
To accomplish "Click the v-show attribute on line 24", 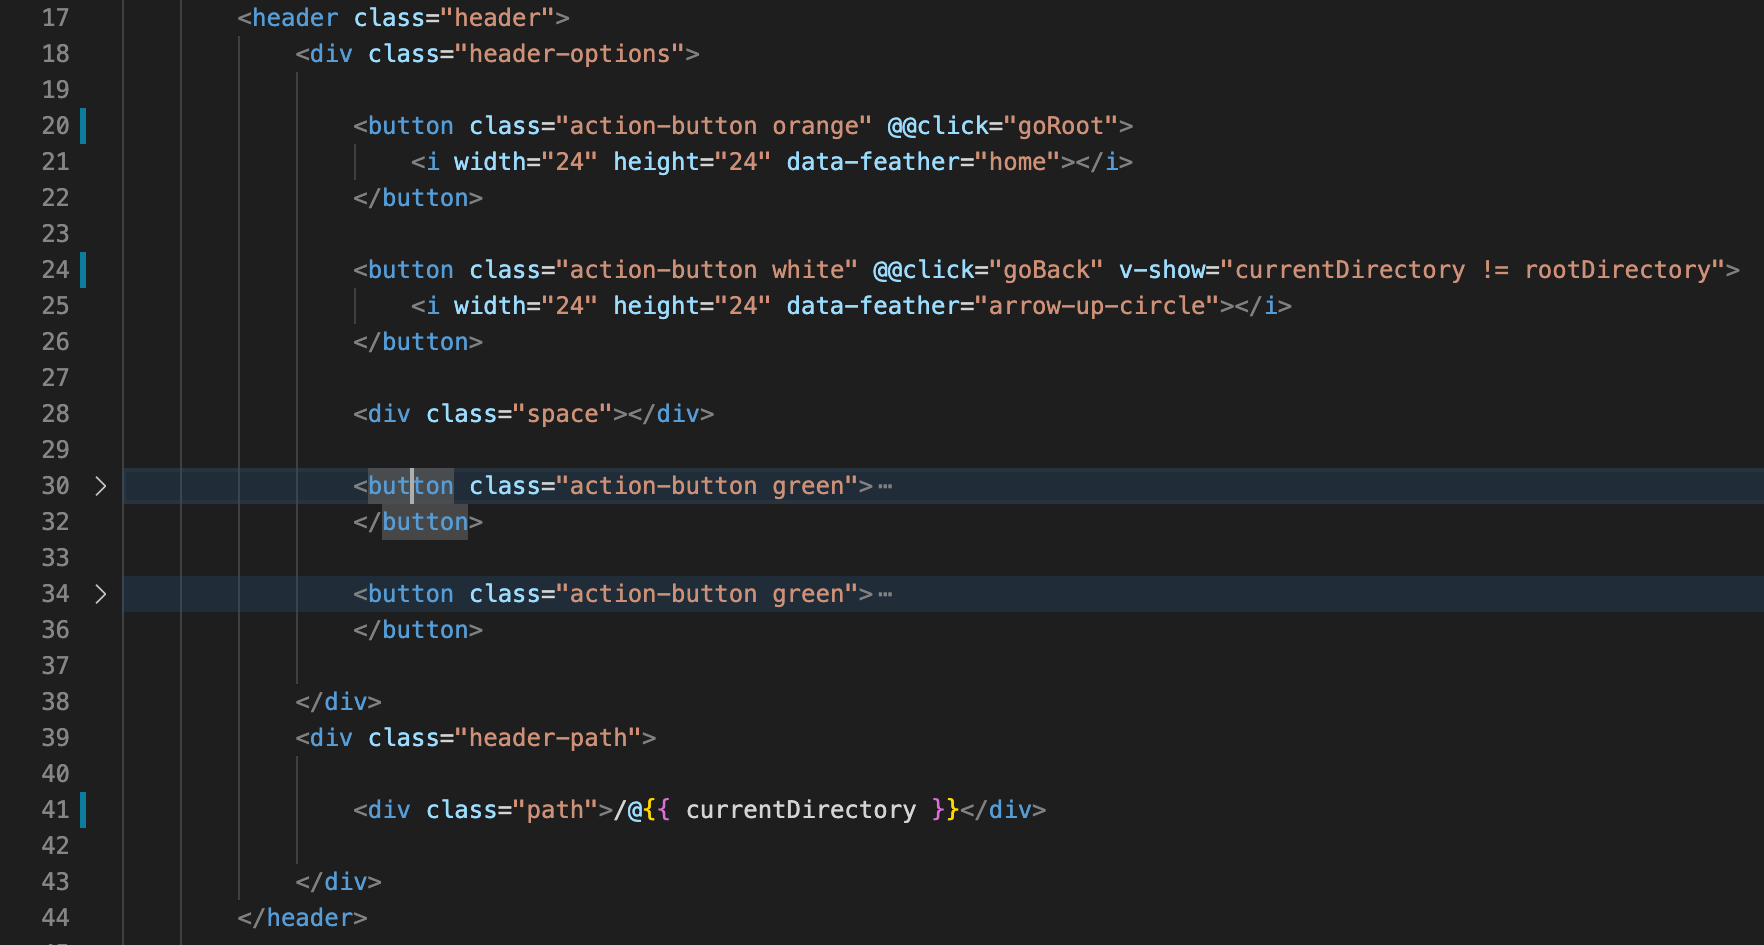I will tap(1161, 270).
